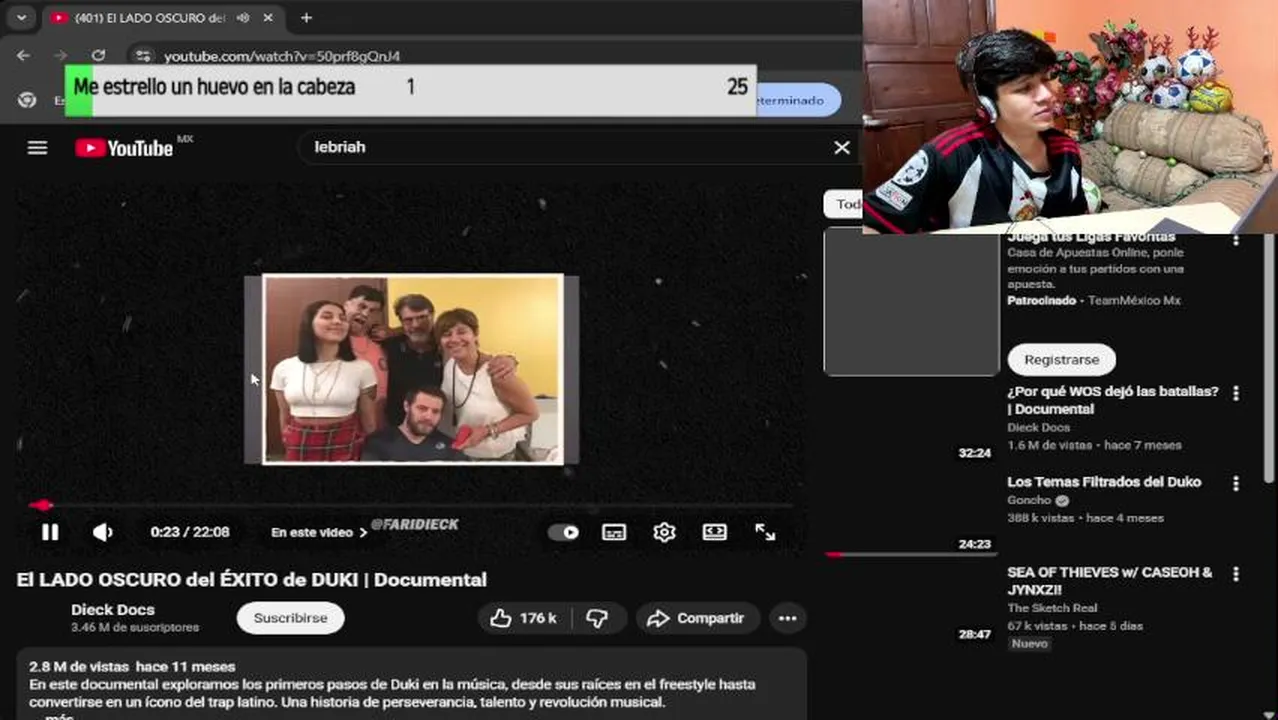The image size is (1278, 720).
Task: Click the video title text
Action: (251, 580)
